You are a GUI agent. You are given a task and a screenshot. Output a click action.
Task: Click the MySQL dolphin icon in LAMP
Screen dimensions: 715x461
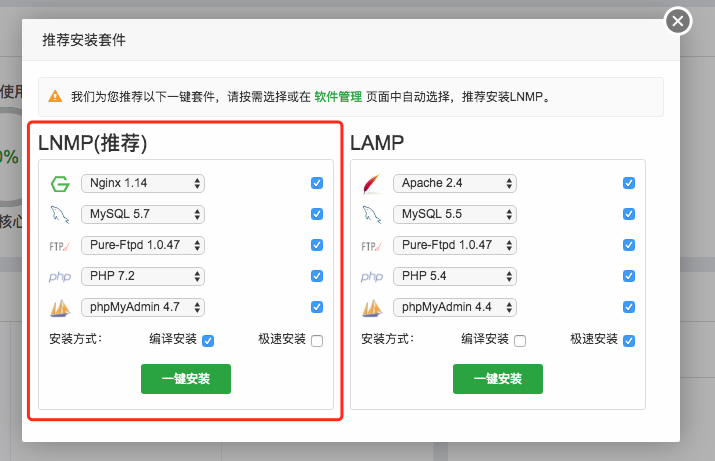point(372,215)
